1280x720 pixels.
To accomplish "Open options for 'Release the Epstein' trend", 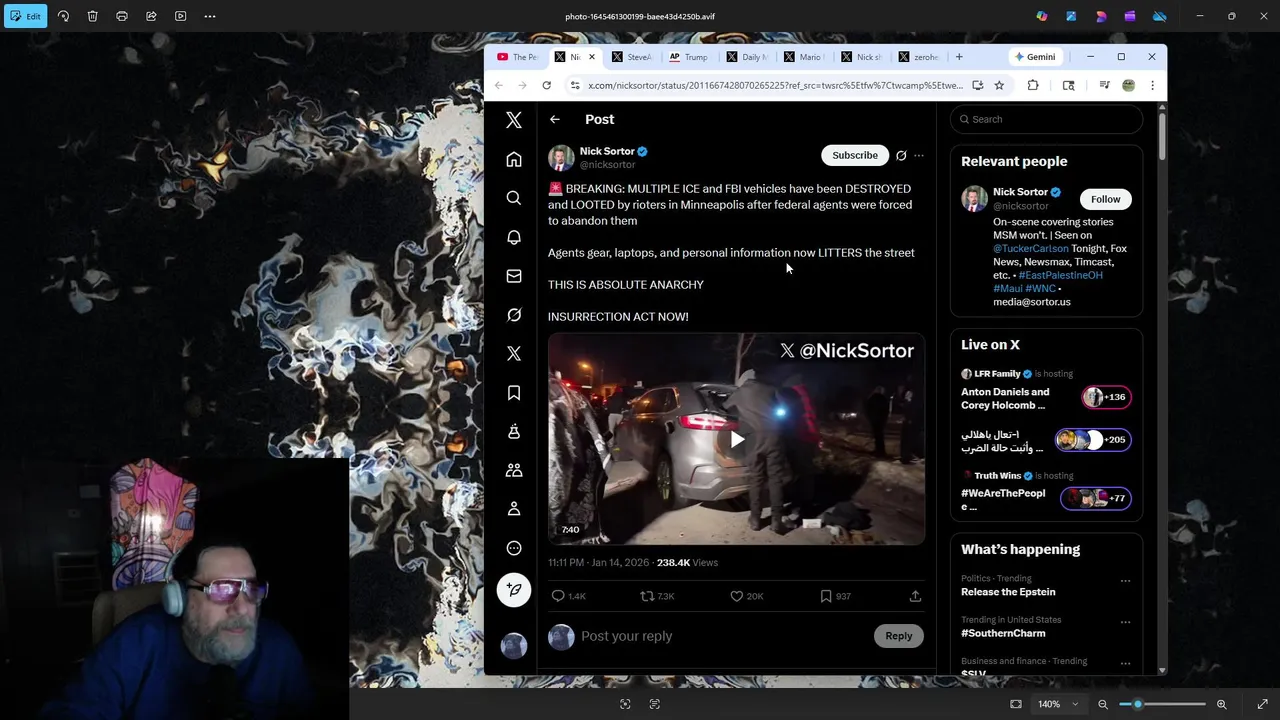I will (1125, 581).
